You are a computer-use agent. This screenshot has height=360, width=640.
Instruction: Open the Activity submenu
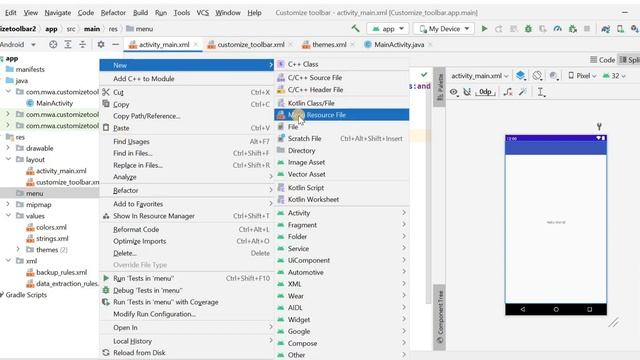(342, 213)
